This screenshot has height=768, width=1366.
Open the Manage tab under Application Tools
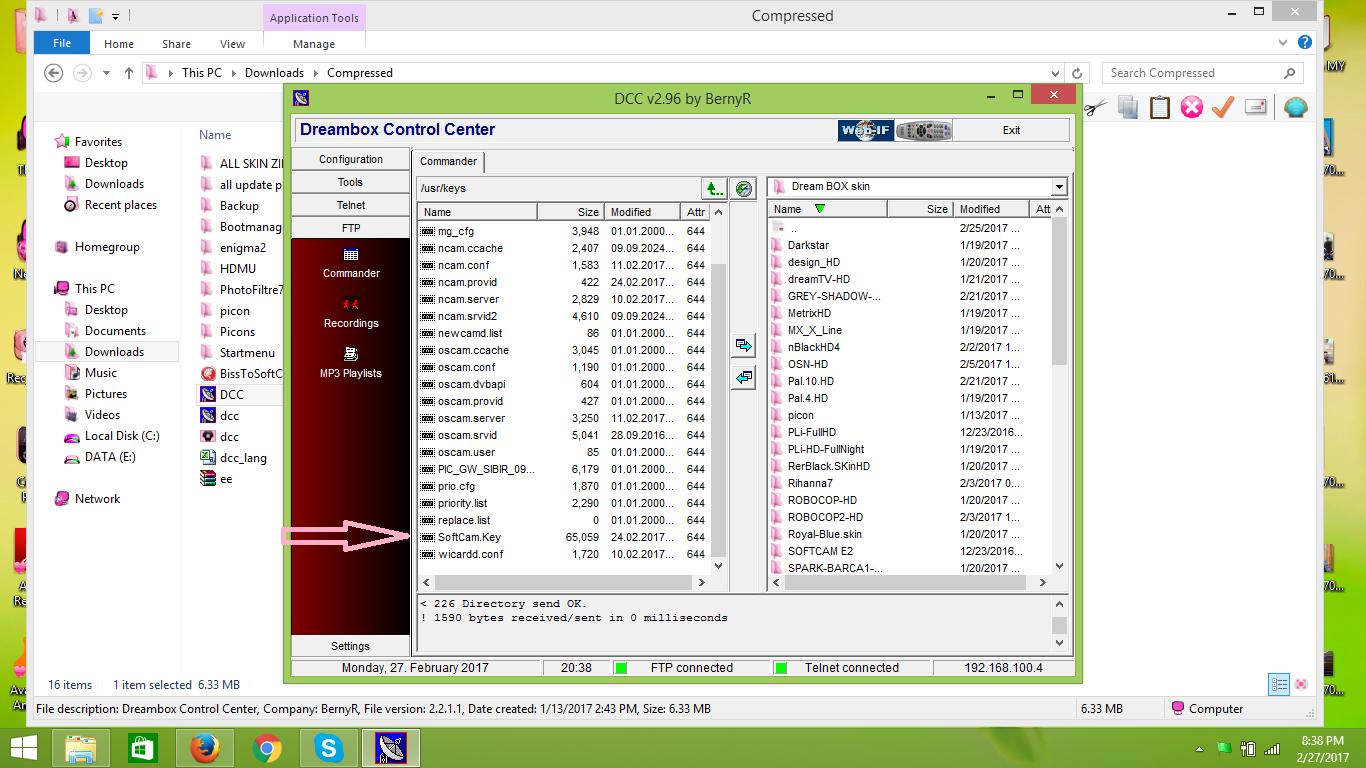[314, 44]
